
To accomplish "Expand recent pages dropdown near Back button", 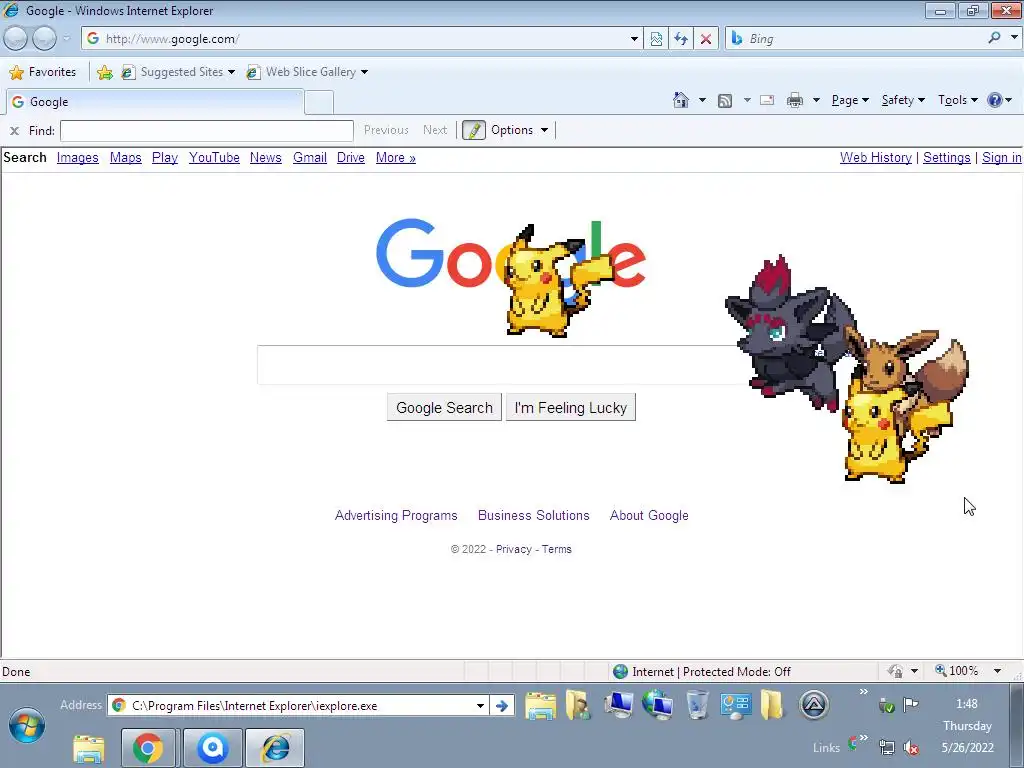I will pyautogui.click(x=66, y=39).
